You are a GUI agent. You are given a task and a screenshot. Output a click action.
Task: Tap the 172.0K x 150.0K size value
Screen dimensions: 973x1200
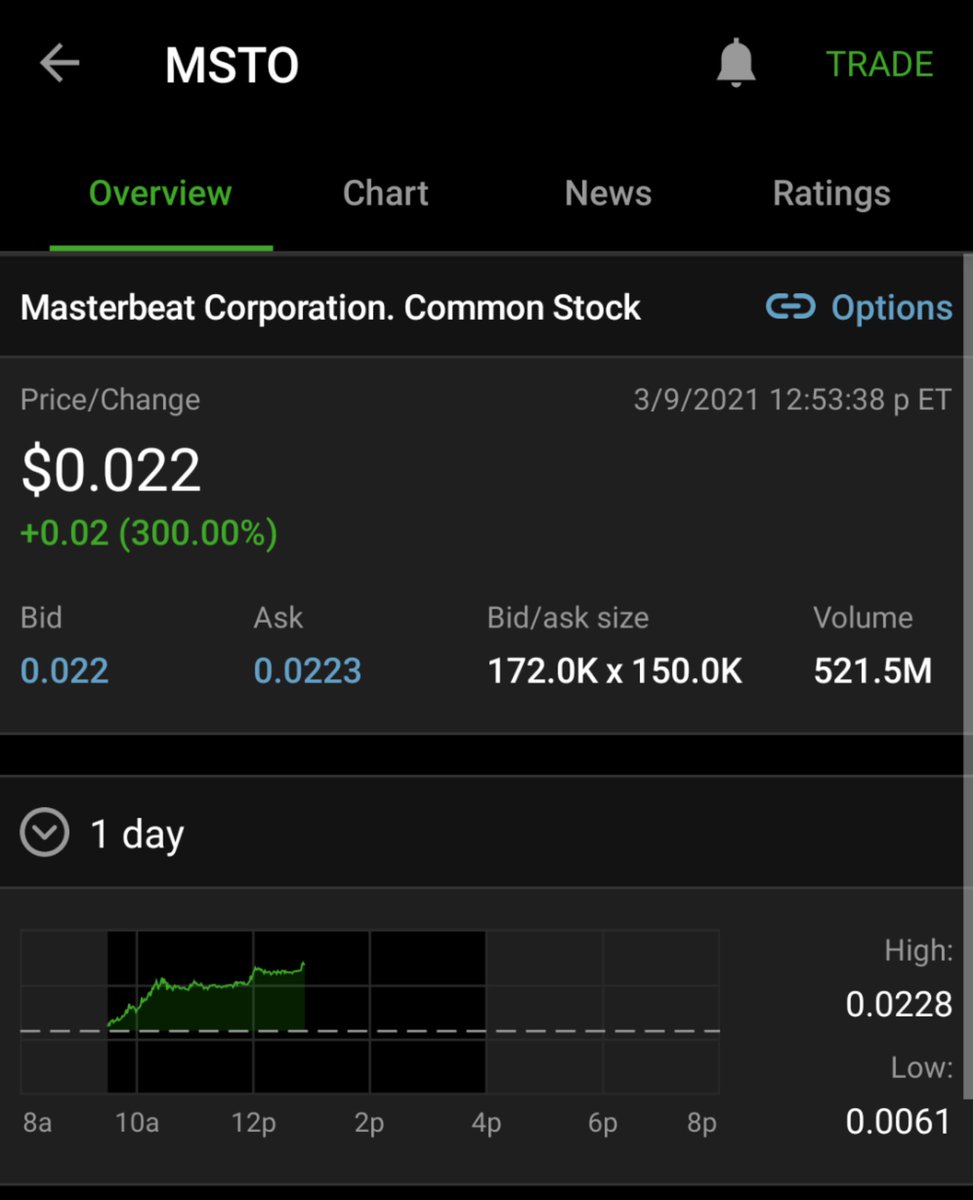pyautogui.click(x=615, y=671)
